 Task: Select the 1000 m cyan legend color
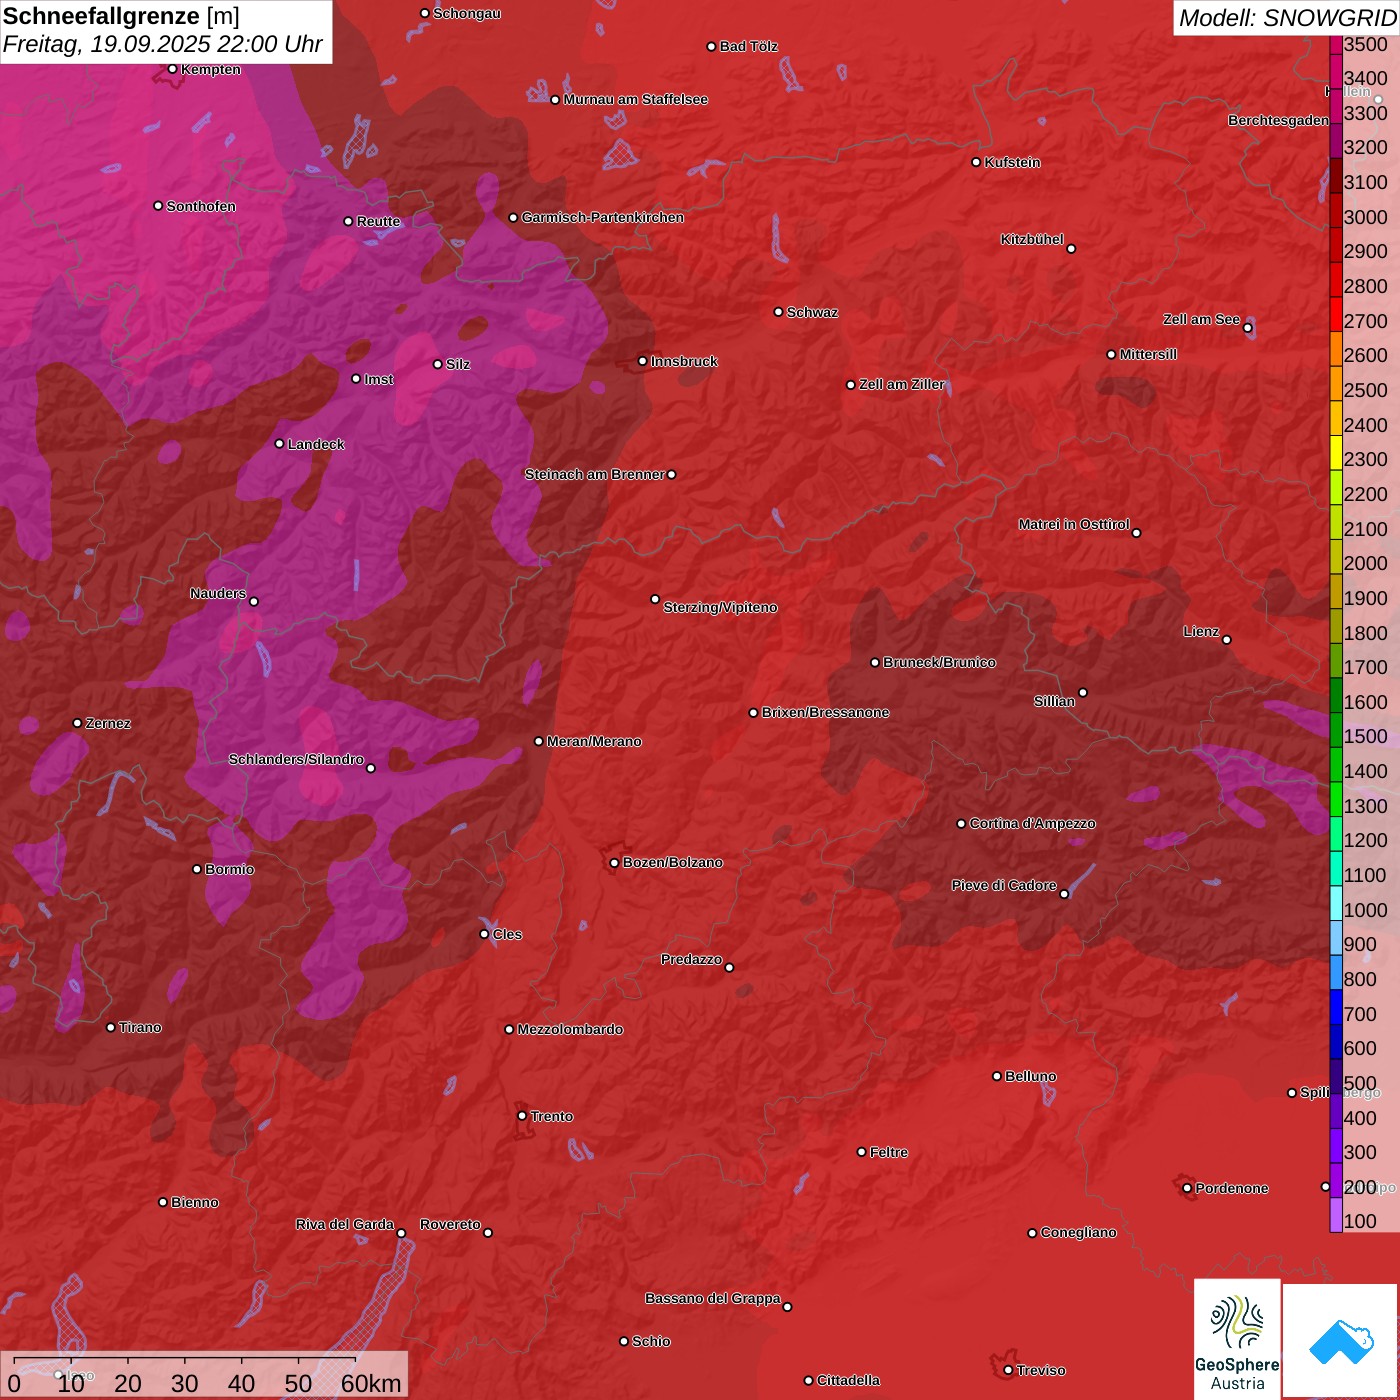[x=1336, y=903]
